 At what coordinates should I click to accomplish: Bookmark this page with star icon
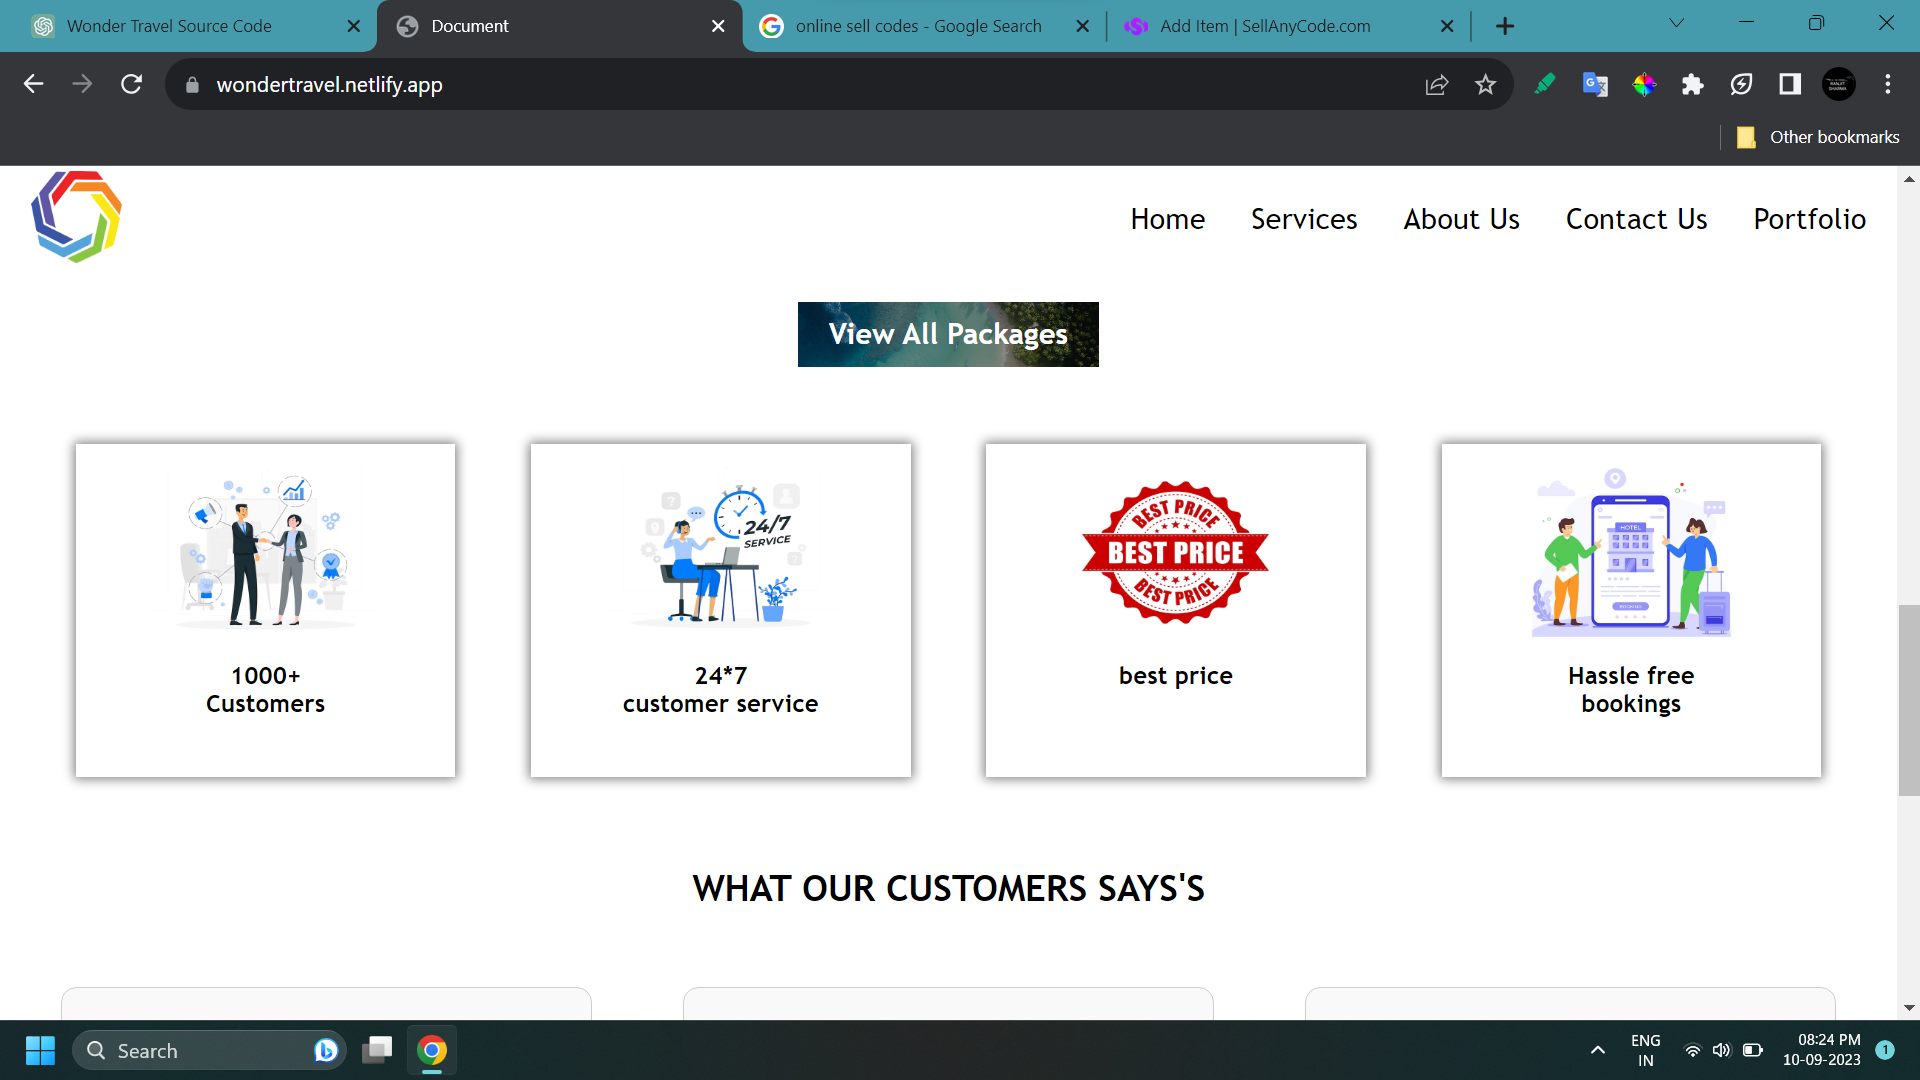tap(1485, 85)
